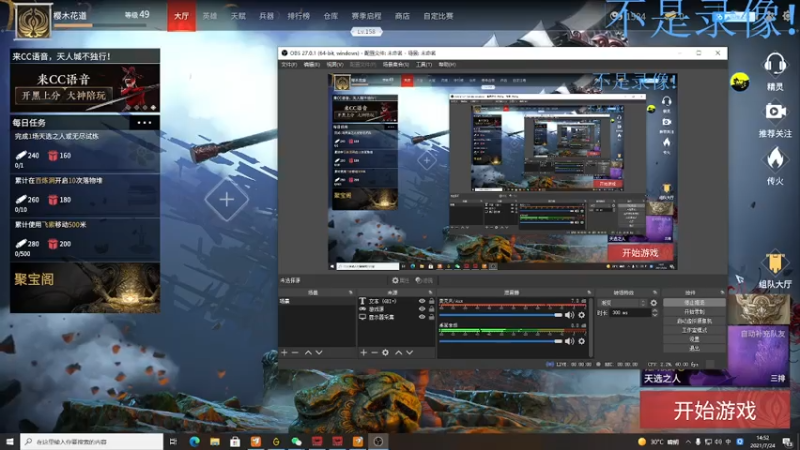800x450 pixels.
Task: Click the plus teammate slot in lobby
Action: [227, 199]
